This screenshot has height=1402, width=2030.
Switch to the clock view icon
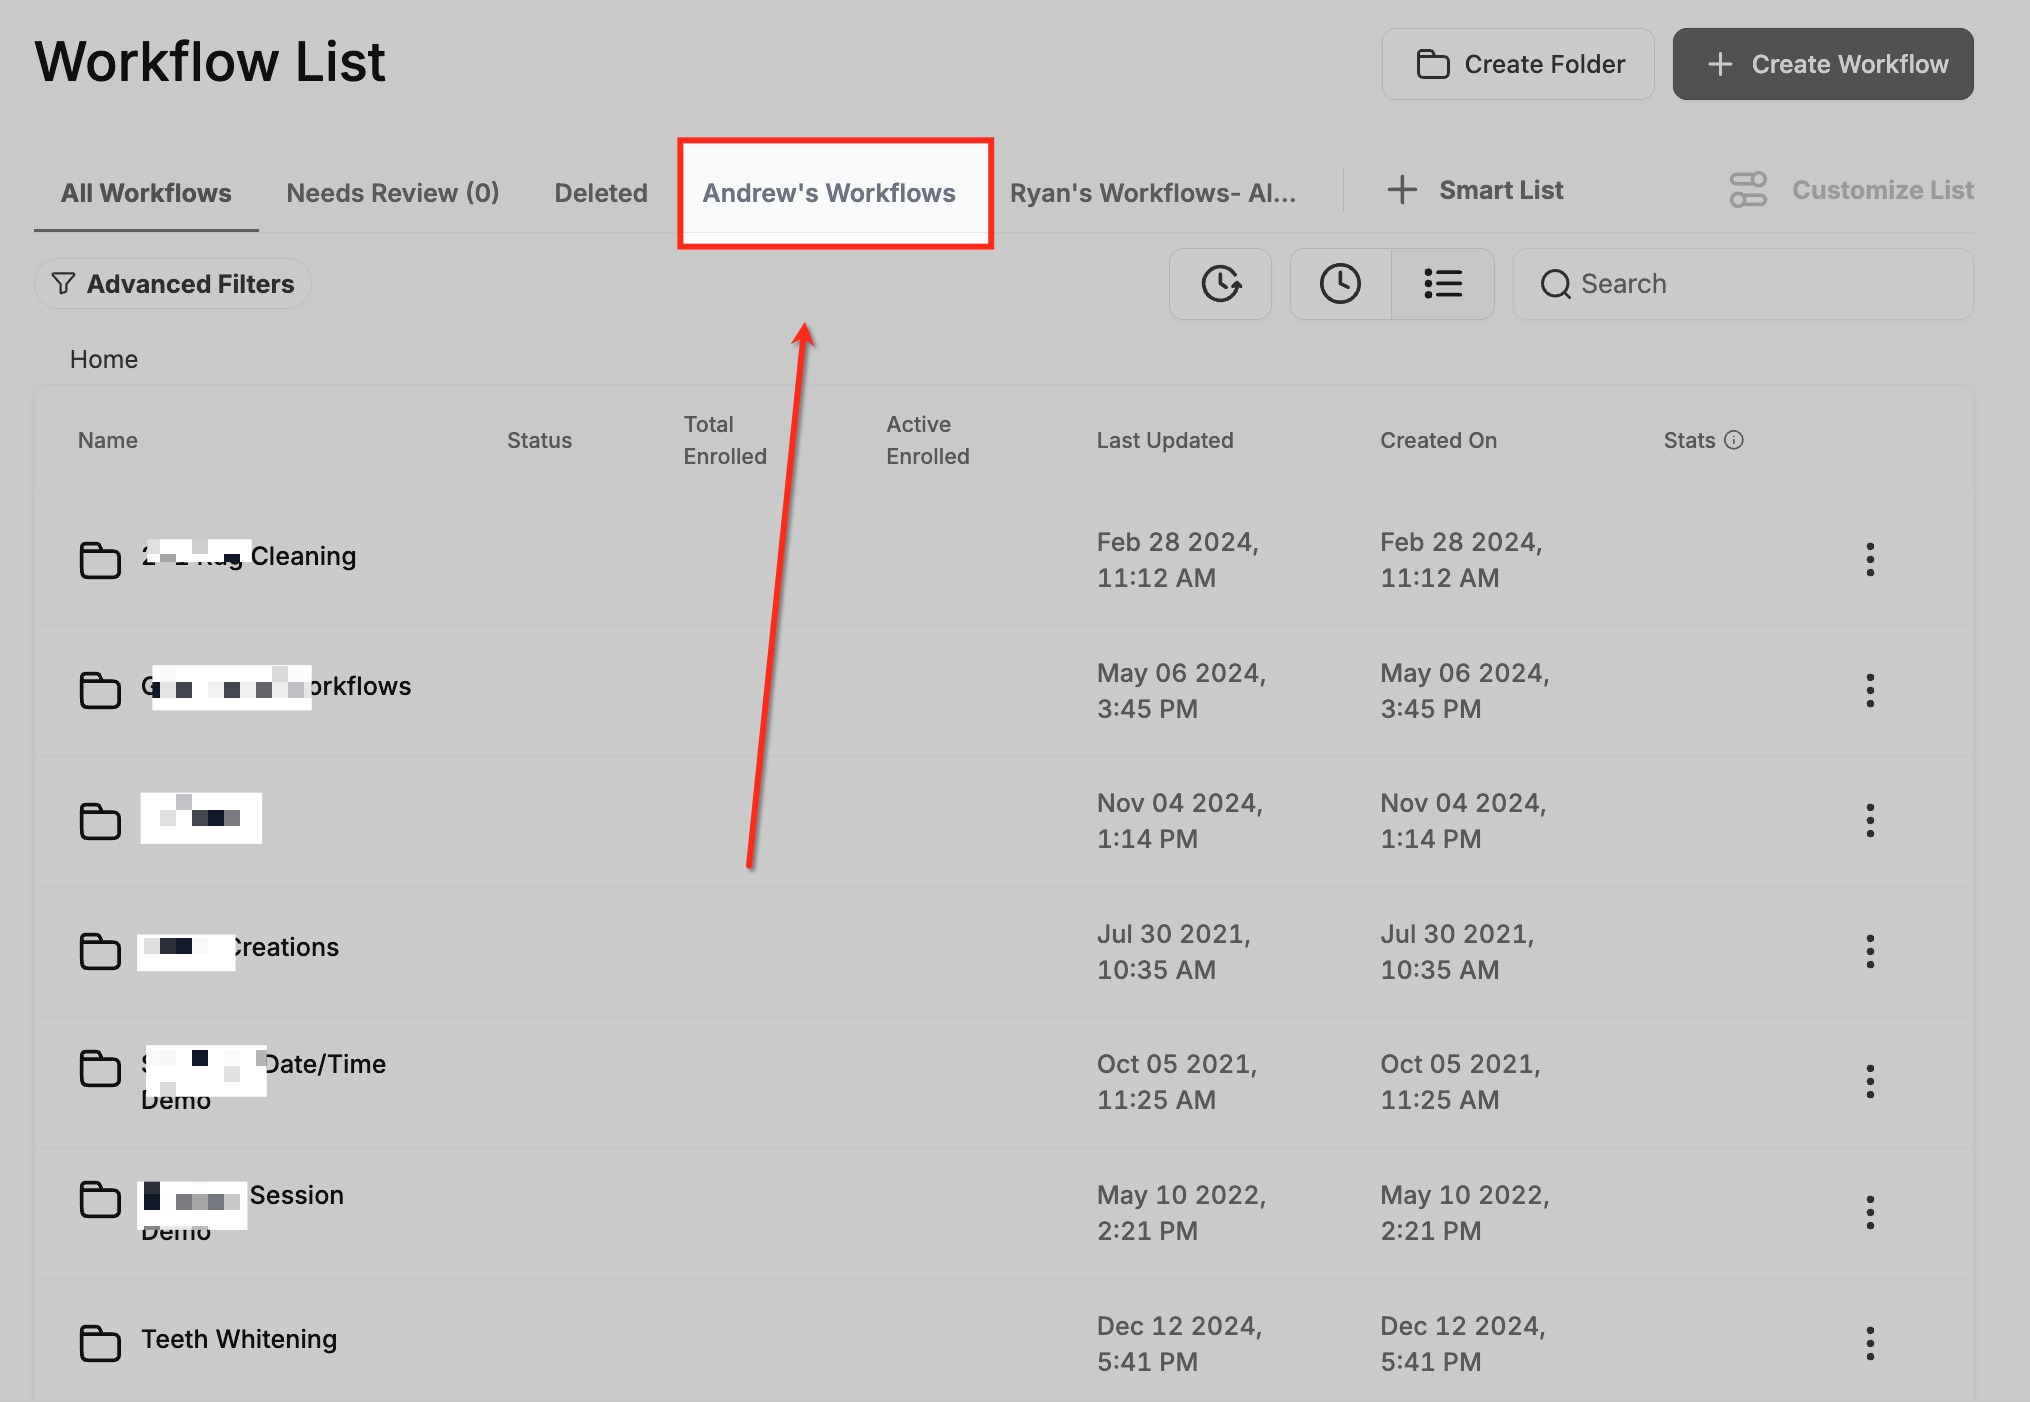[1340, 284]
